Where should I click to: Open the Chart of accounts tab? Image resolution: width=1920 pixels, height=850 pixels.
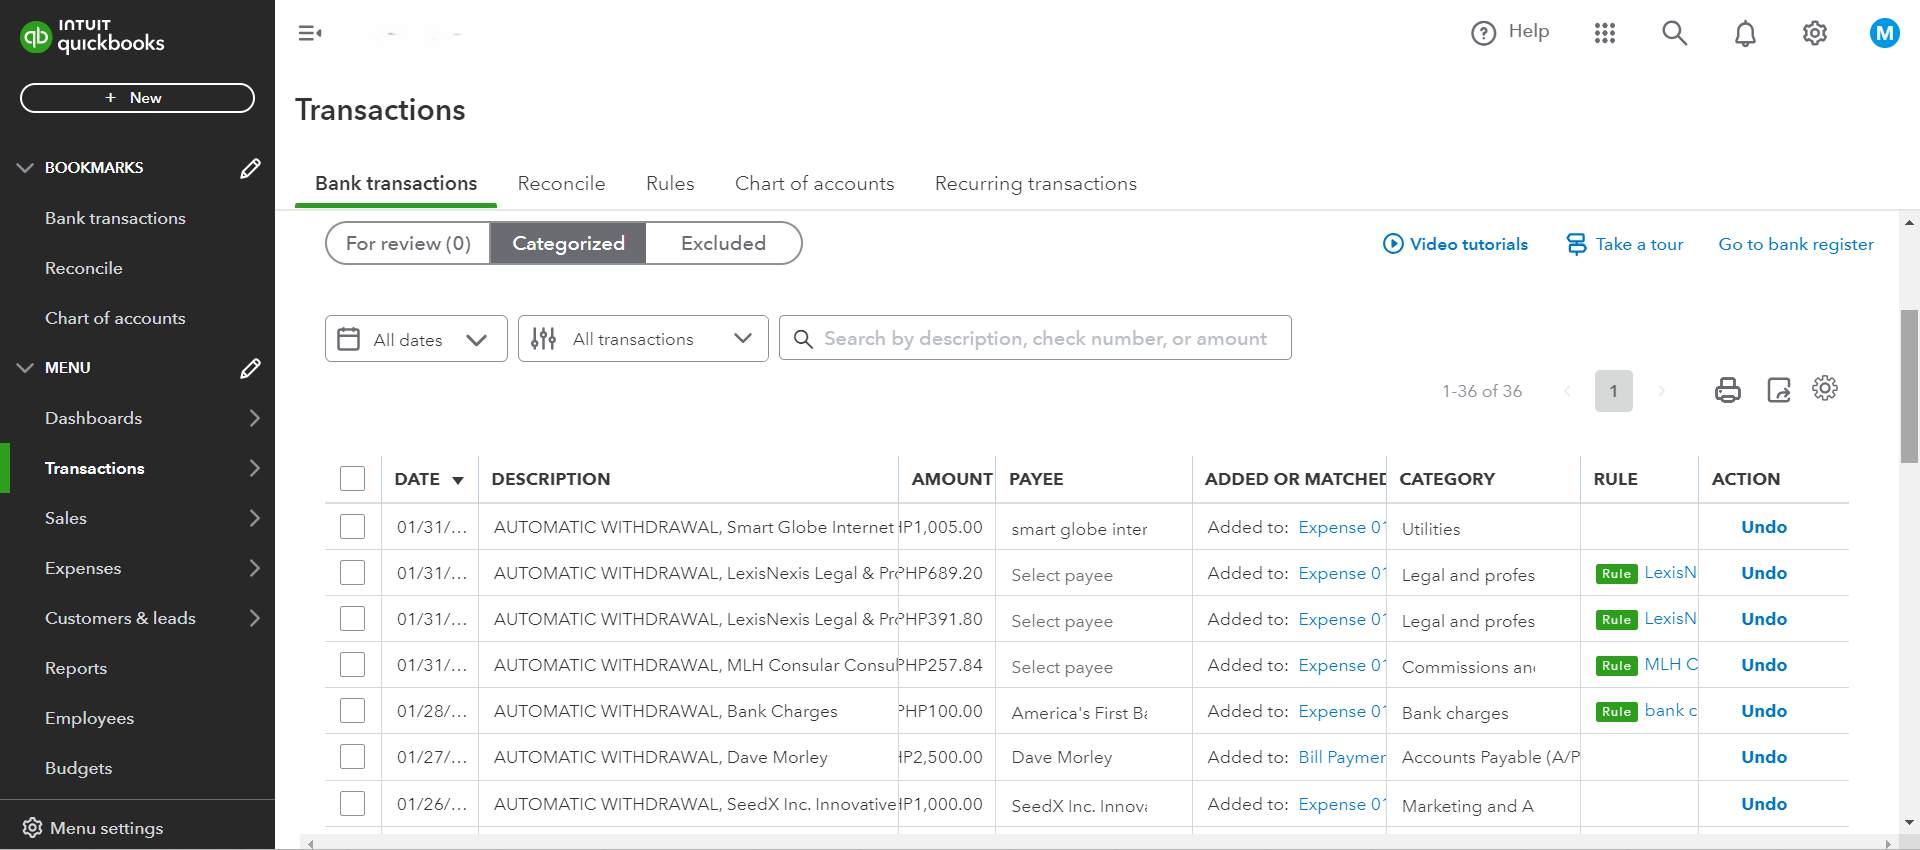[x=814, y=184]
